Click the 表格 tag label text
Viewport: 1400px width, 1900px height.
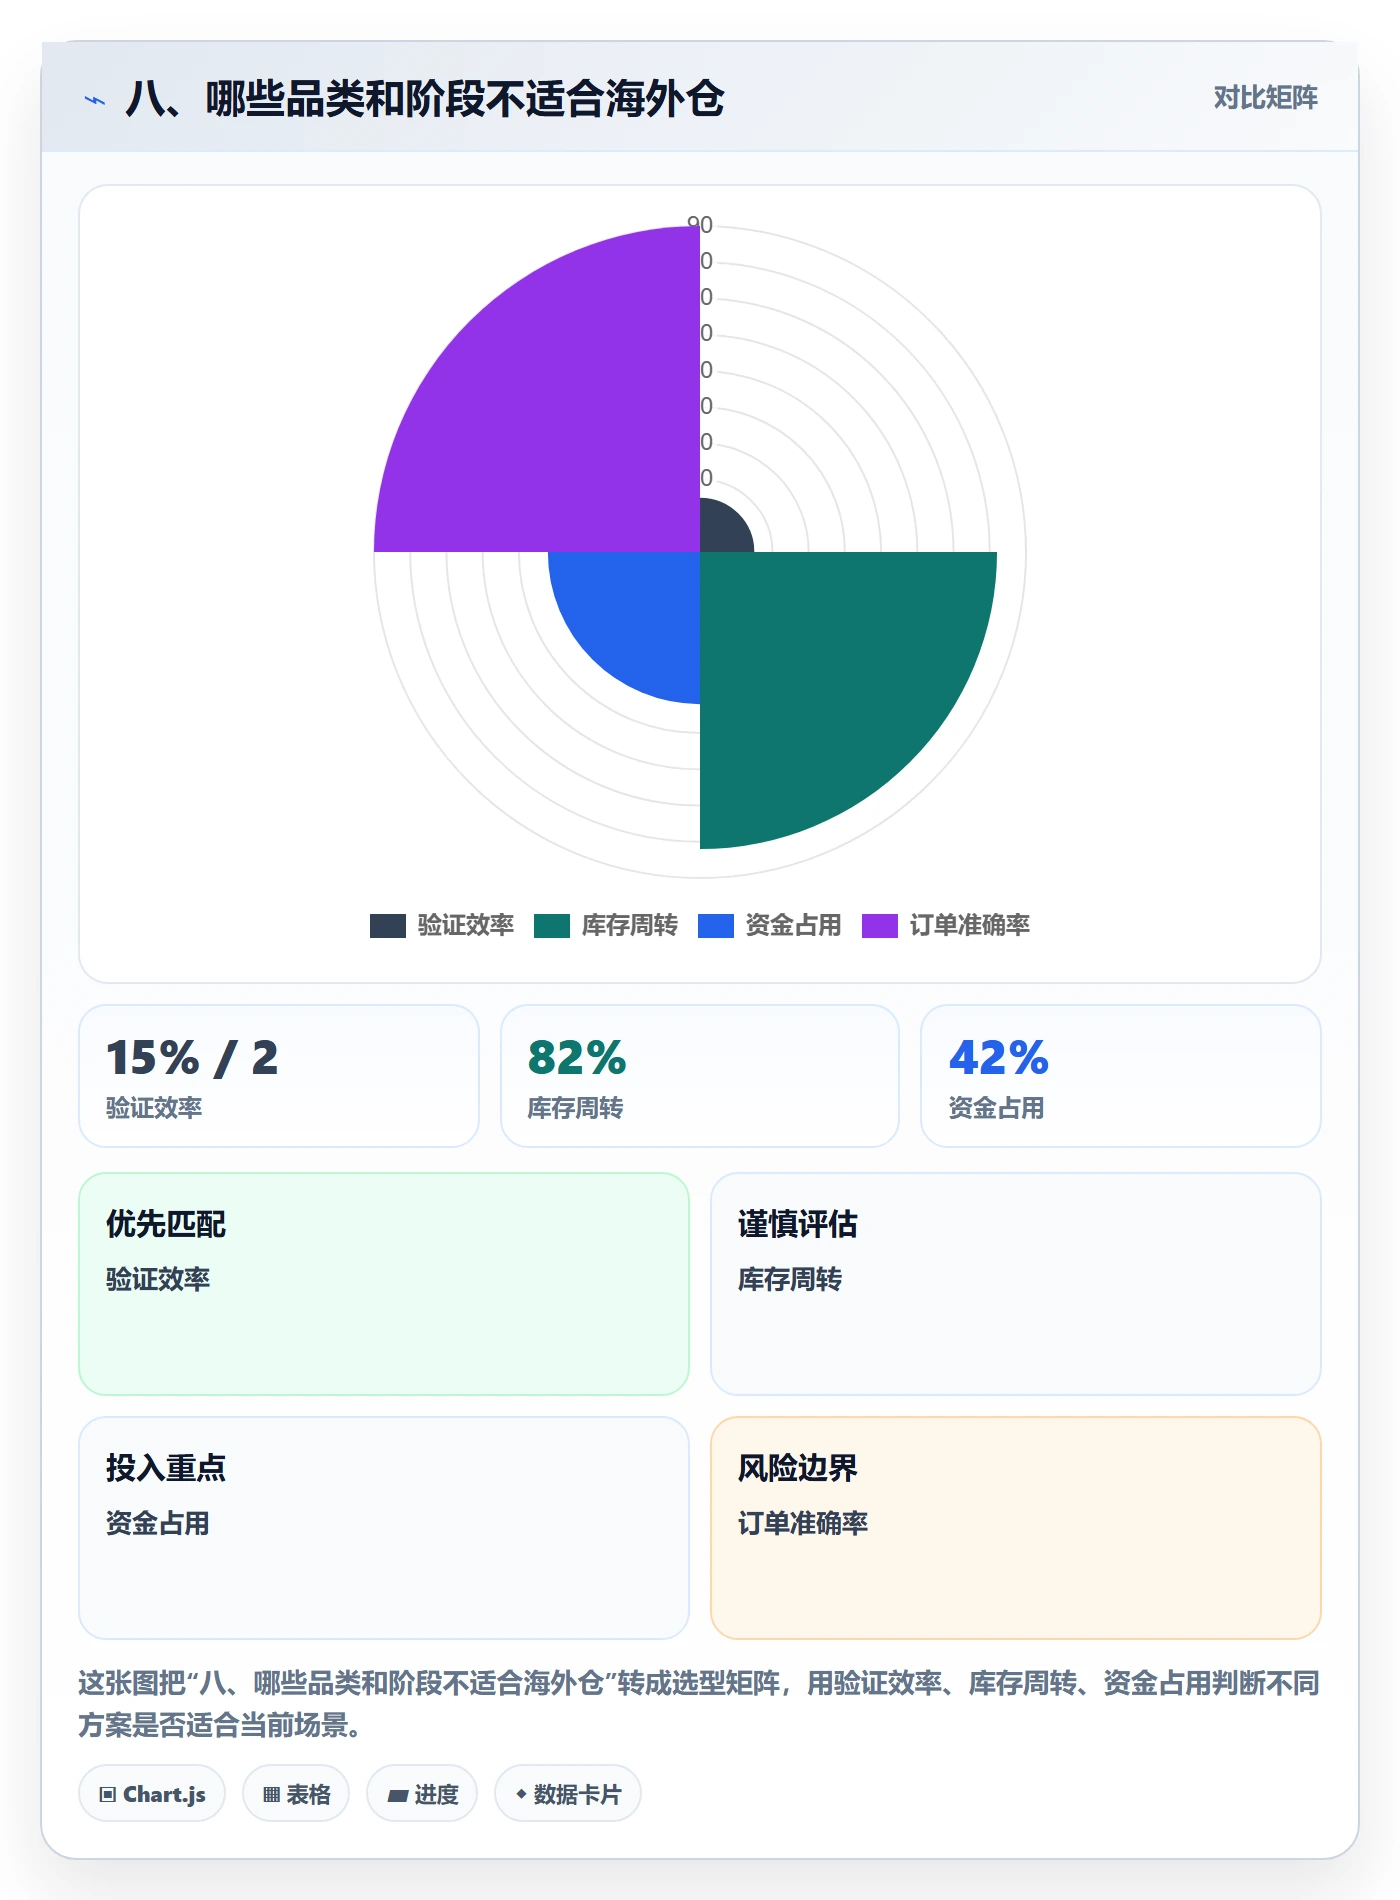pyautogui.click(x=308, y=1794)
